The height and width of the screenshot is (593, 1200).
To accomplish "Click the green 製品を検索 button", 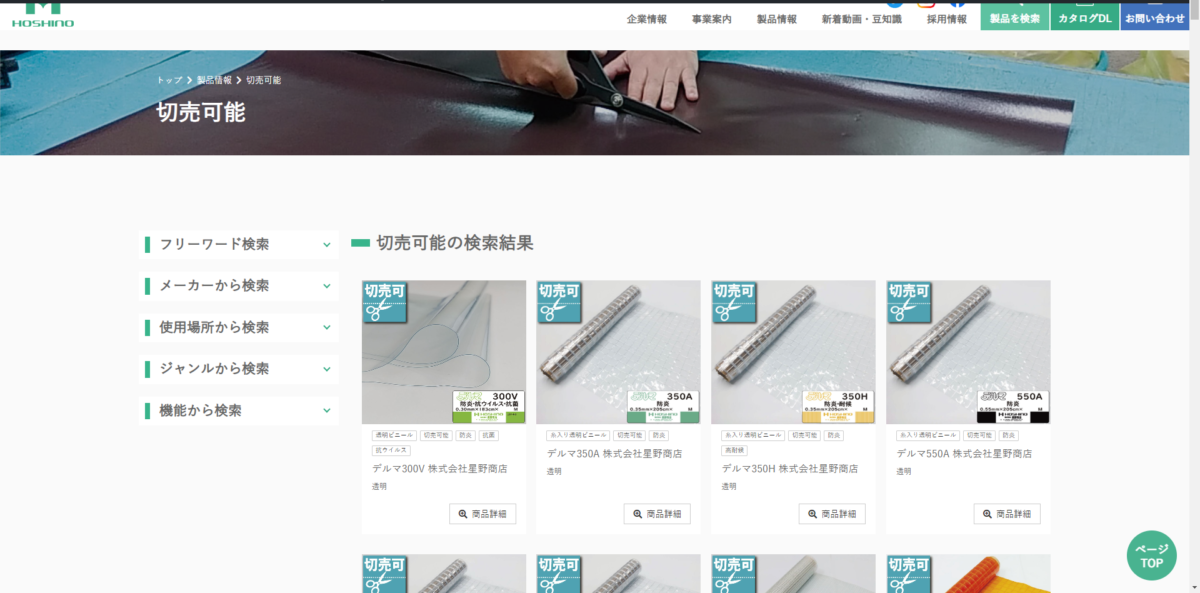I will [1015, 16].
